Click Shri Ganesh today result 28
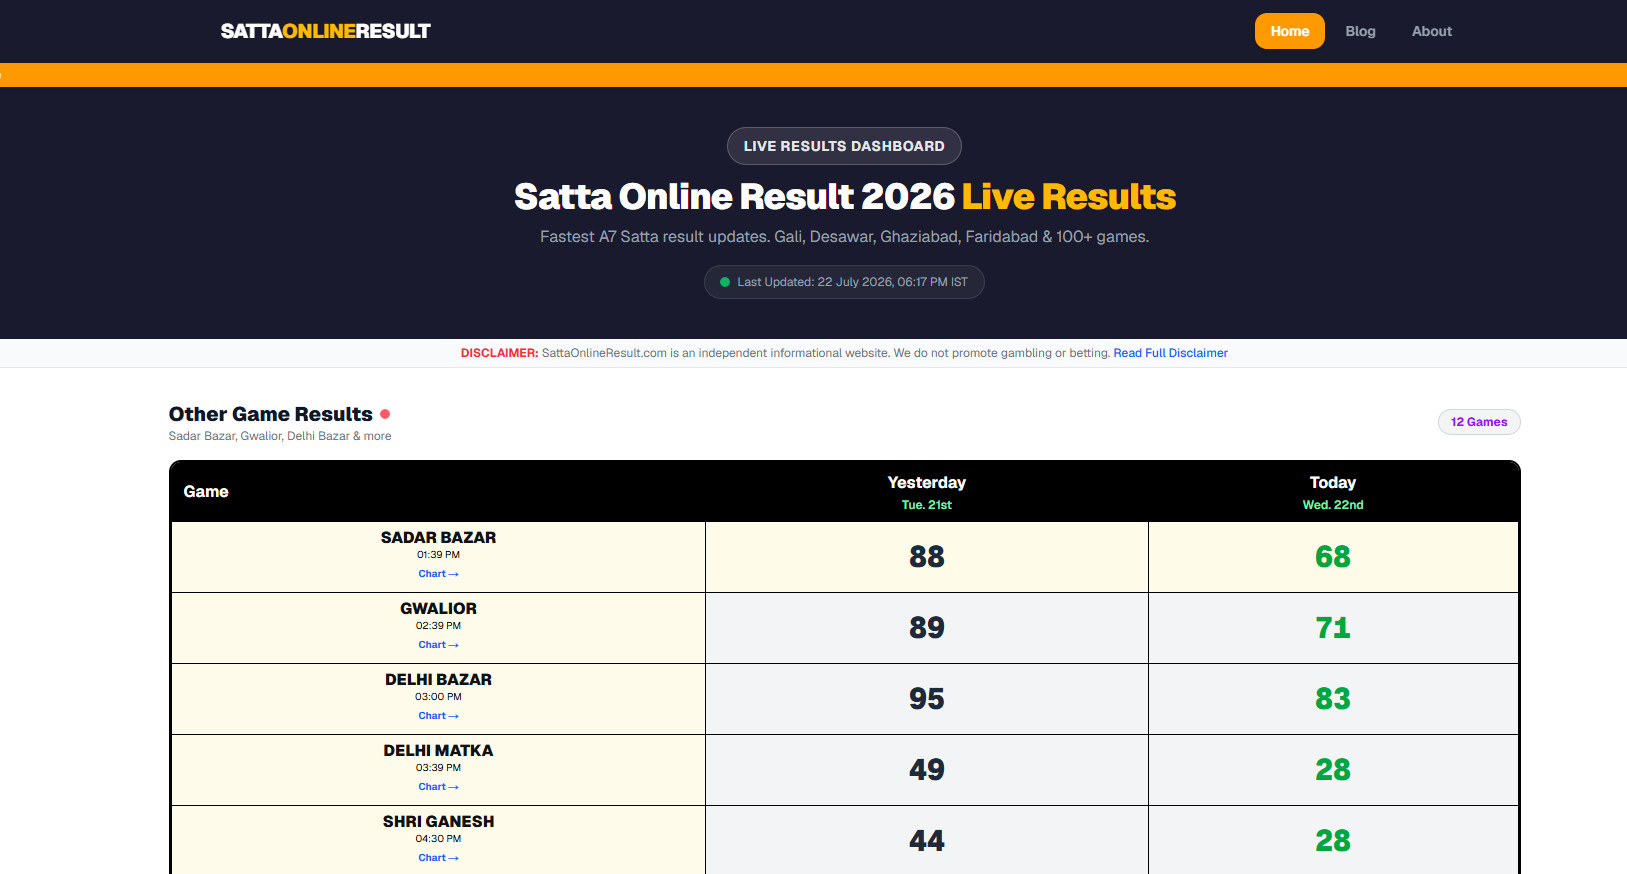The image size is (1627, 874). [x=1332, y=841]
